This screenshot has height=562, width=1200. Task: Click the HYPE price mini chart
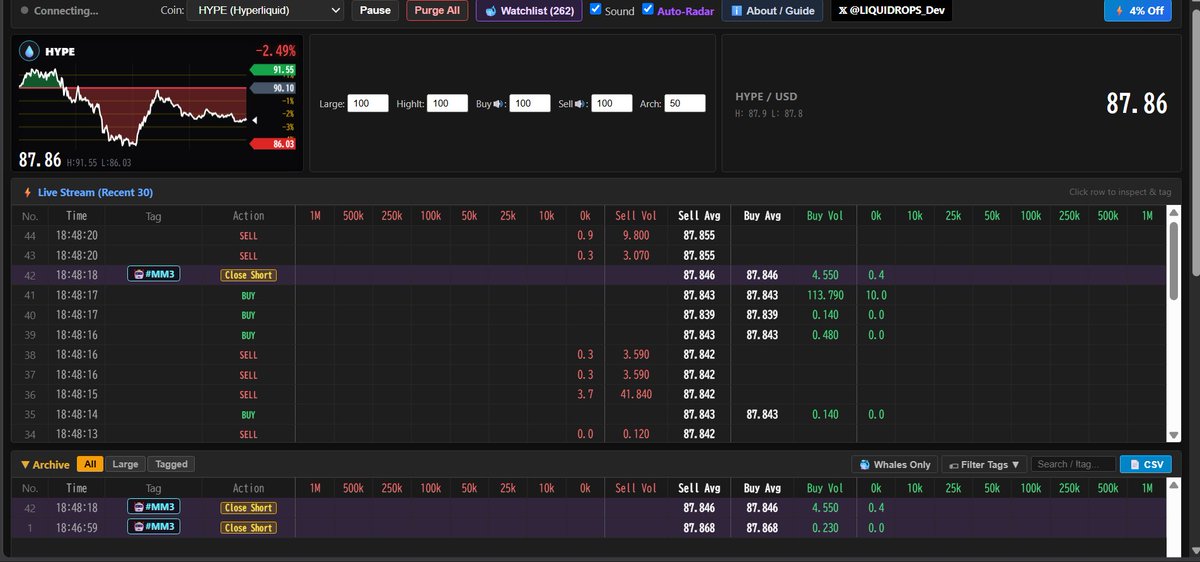[x=131, y=106]
